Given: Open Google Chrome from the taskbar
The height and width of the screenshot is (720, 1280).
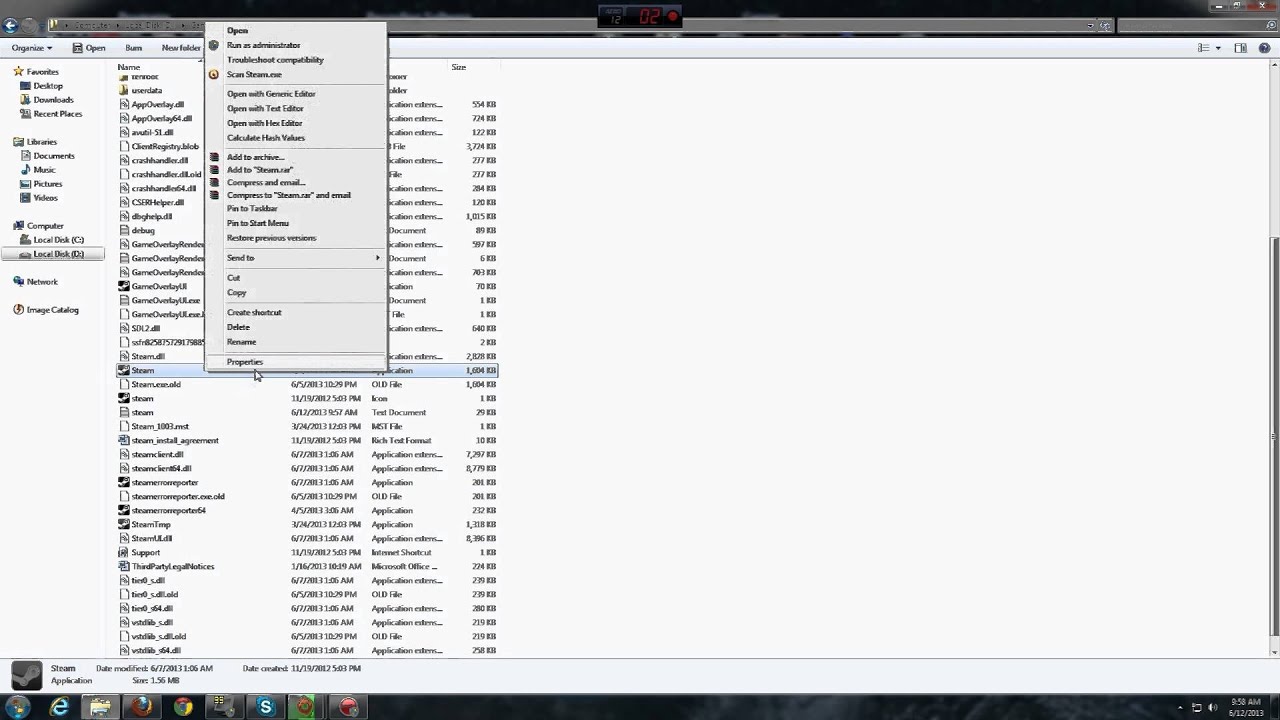Looking at the screenshot, I should (x=182, y=707).
